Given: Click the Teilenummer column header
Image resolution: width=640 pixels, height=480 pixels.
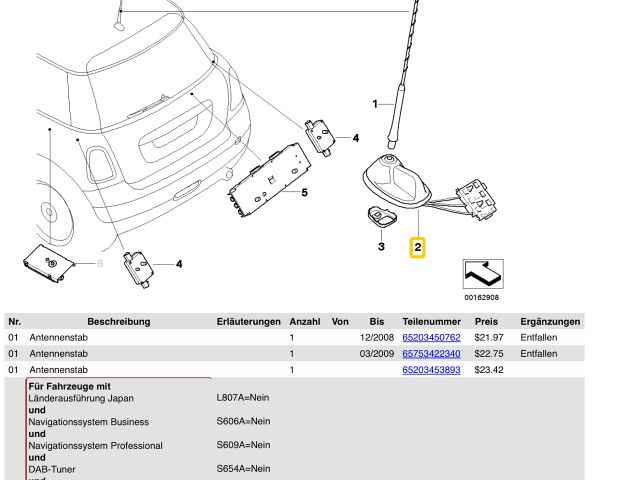Looking at the screenshot, I should [x=431, y=322].
